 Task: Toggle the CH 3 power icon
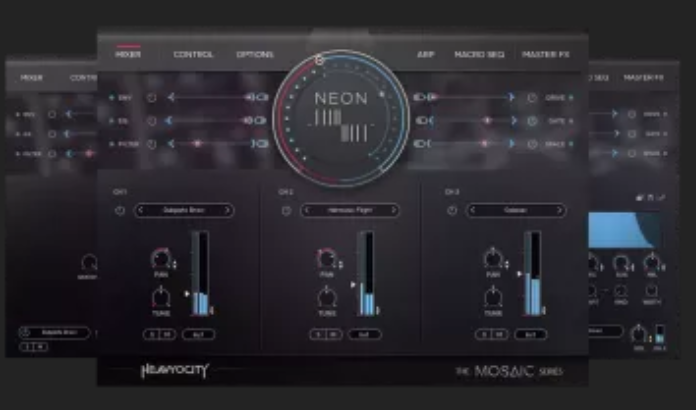pos(452,210)
